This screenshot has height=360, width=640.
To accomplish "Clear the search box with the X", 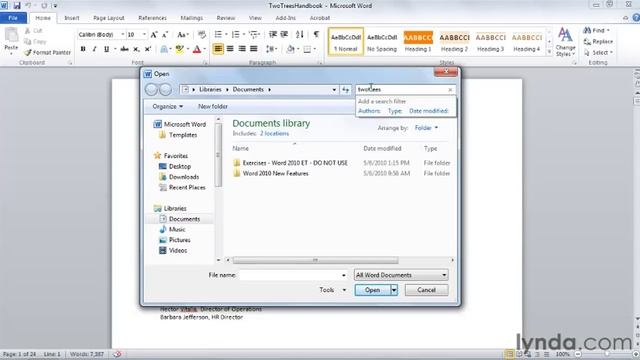I will (450, 90).
